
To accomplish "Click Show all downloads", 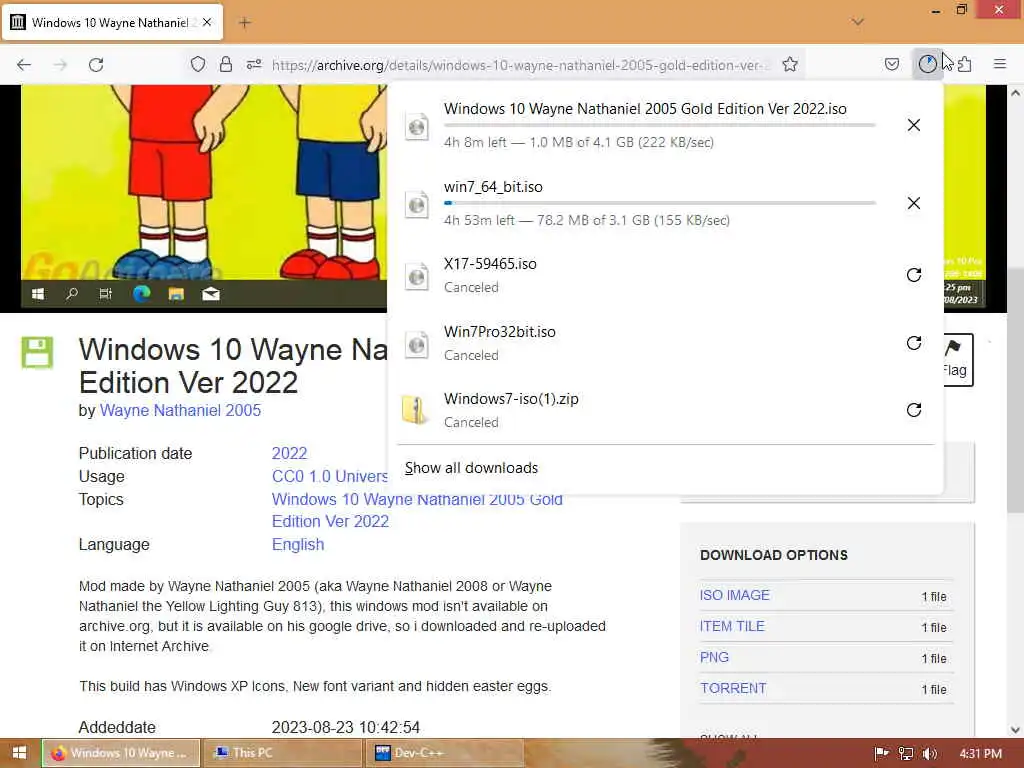I will point(471,468).
